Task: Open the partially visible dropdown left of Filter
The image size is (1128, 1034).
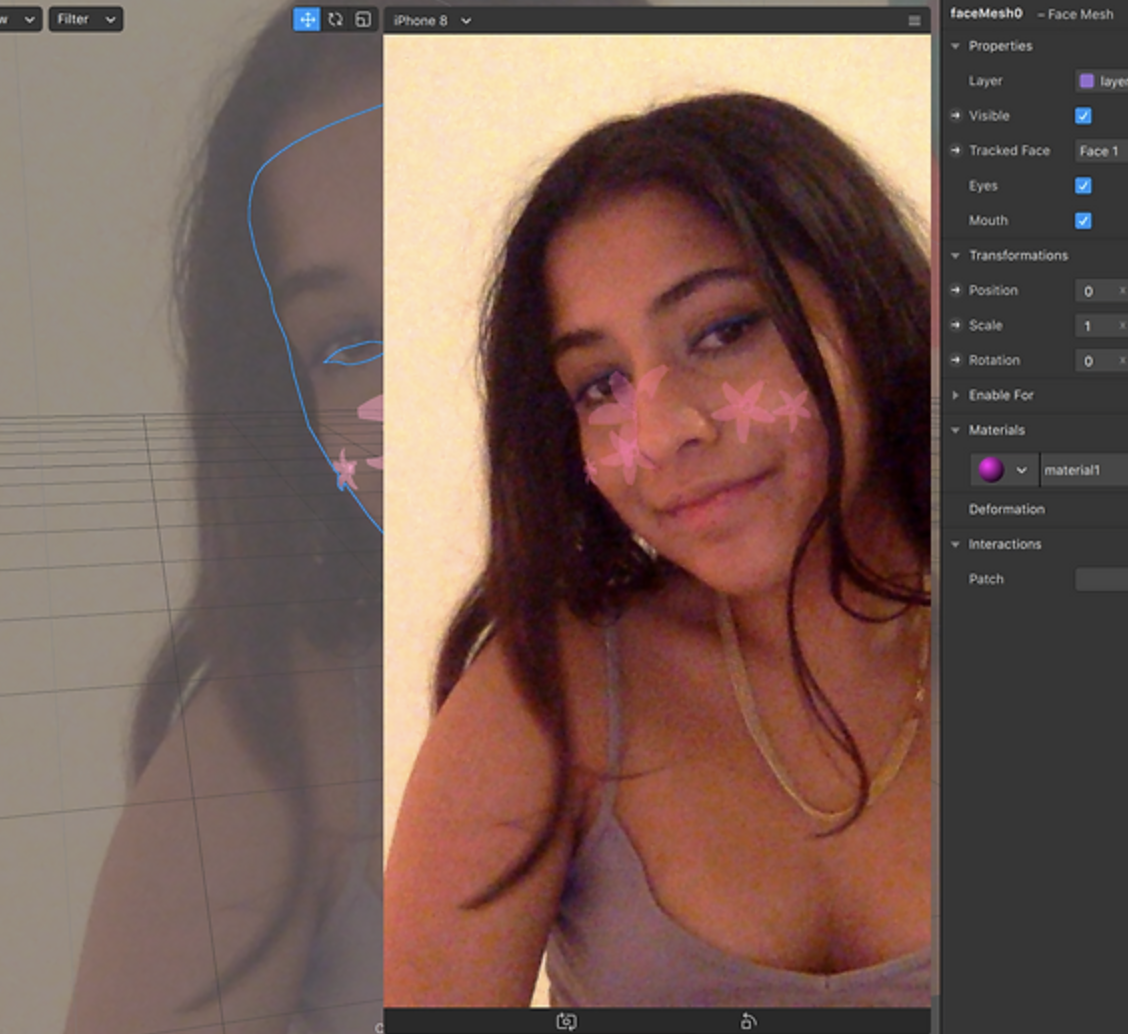Action: [x=19, y=19]
